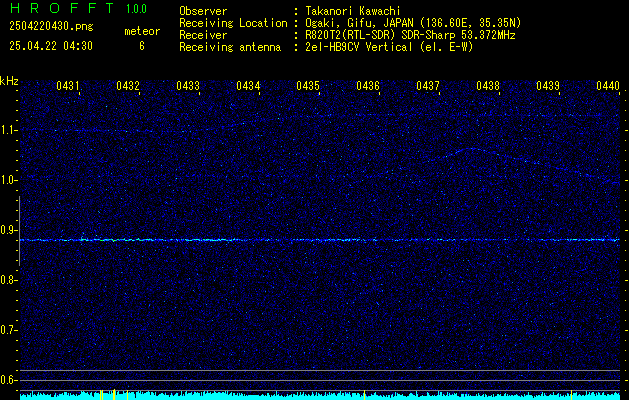Click the 0435 time axis label

(308, 85)
